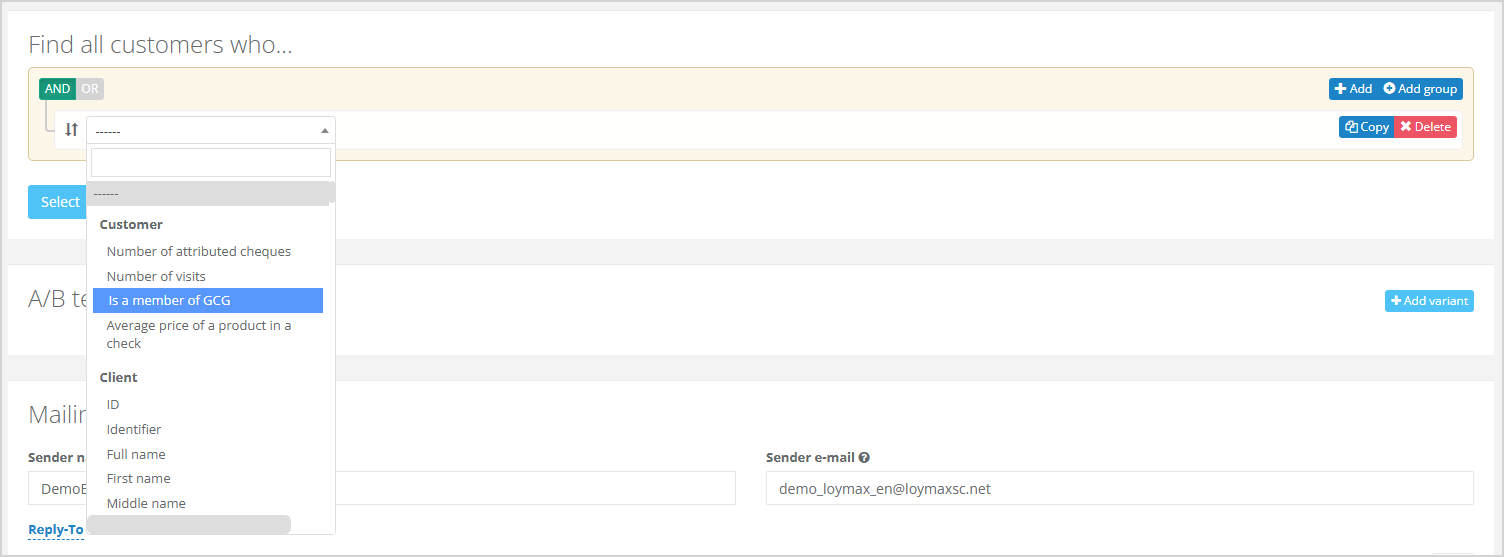1504x557 pixels.
Task: Click Add group button
Action: [x=1420, y=89]
